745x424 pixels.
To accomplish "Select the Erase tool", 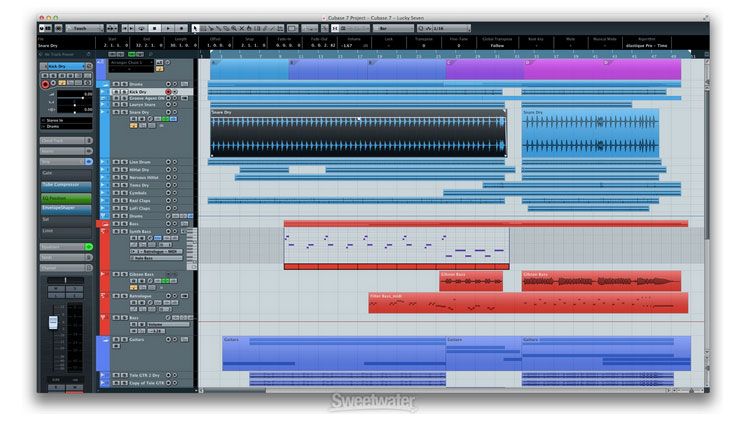I will coord(226,29).
